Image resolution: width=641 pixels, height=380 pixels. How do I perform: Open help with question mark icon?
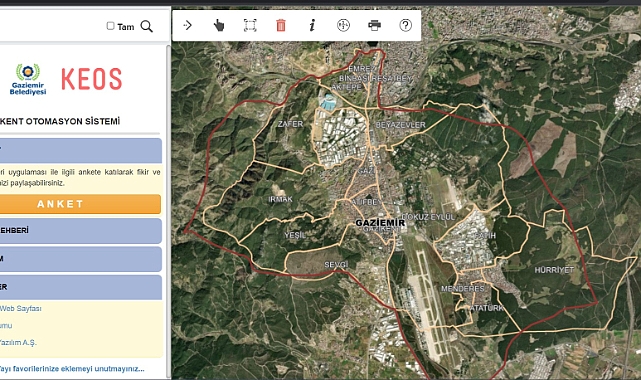click(x=406, y=25)
